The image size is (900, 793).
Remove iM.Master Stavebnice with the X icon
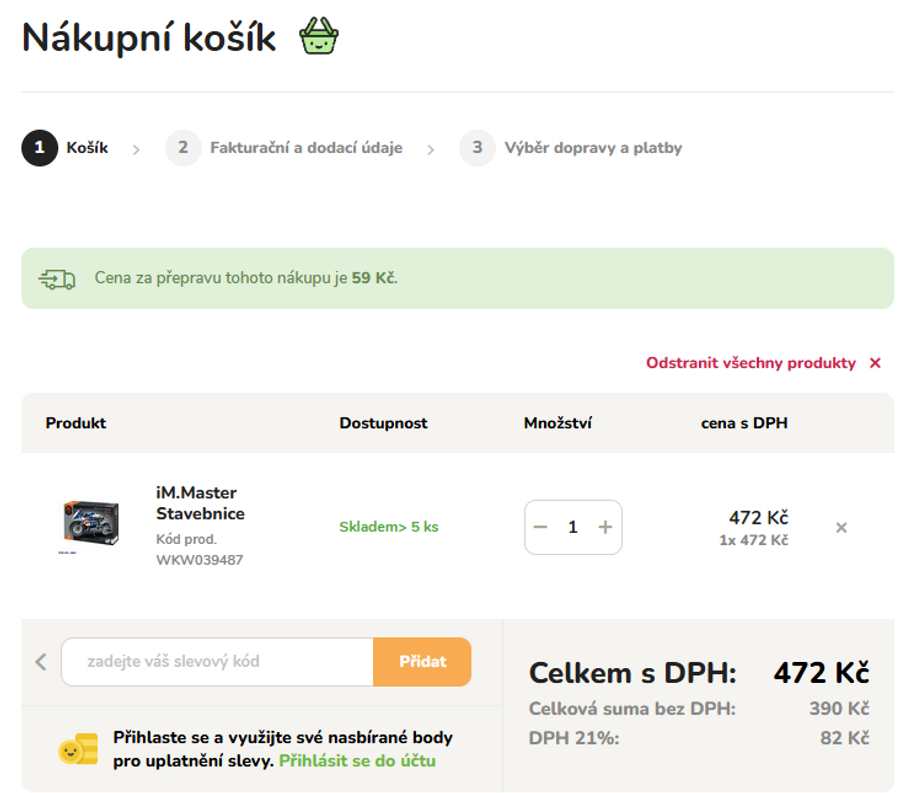coord(841,527)
